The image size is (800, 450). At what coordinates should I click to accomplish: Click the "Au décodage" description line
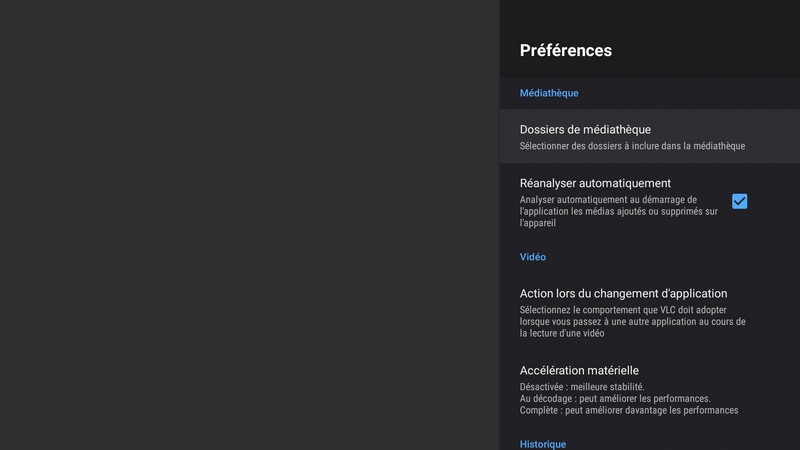pos(615,399)
